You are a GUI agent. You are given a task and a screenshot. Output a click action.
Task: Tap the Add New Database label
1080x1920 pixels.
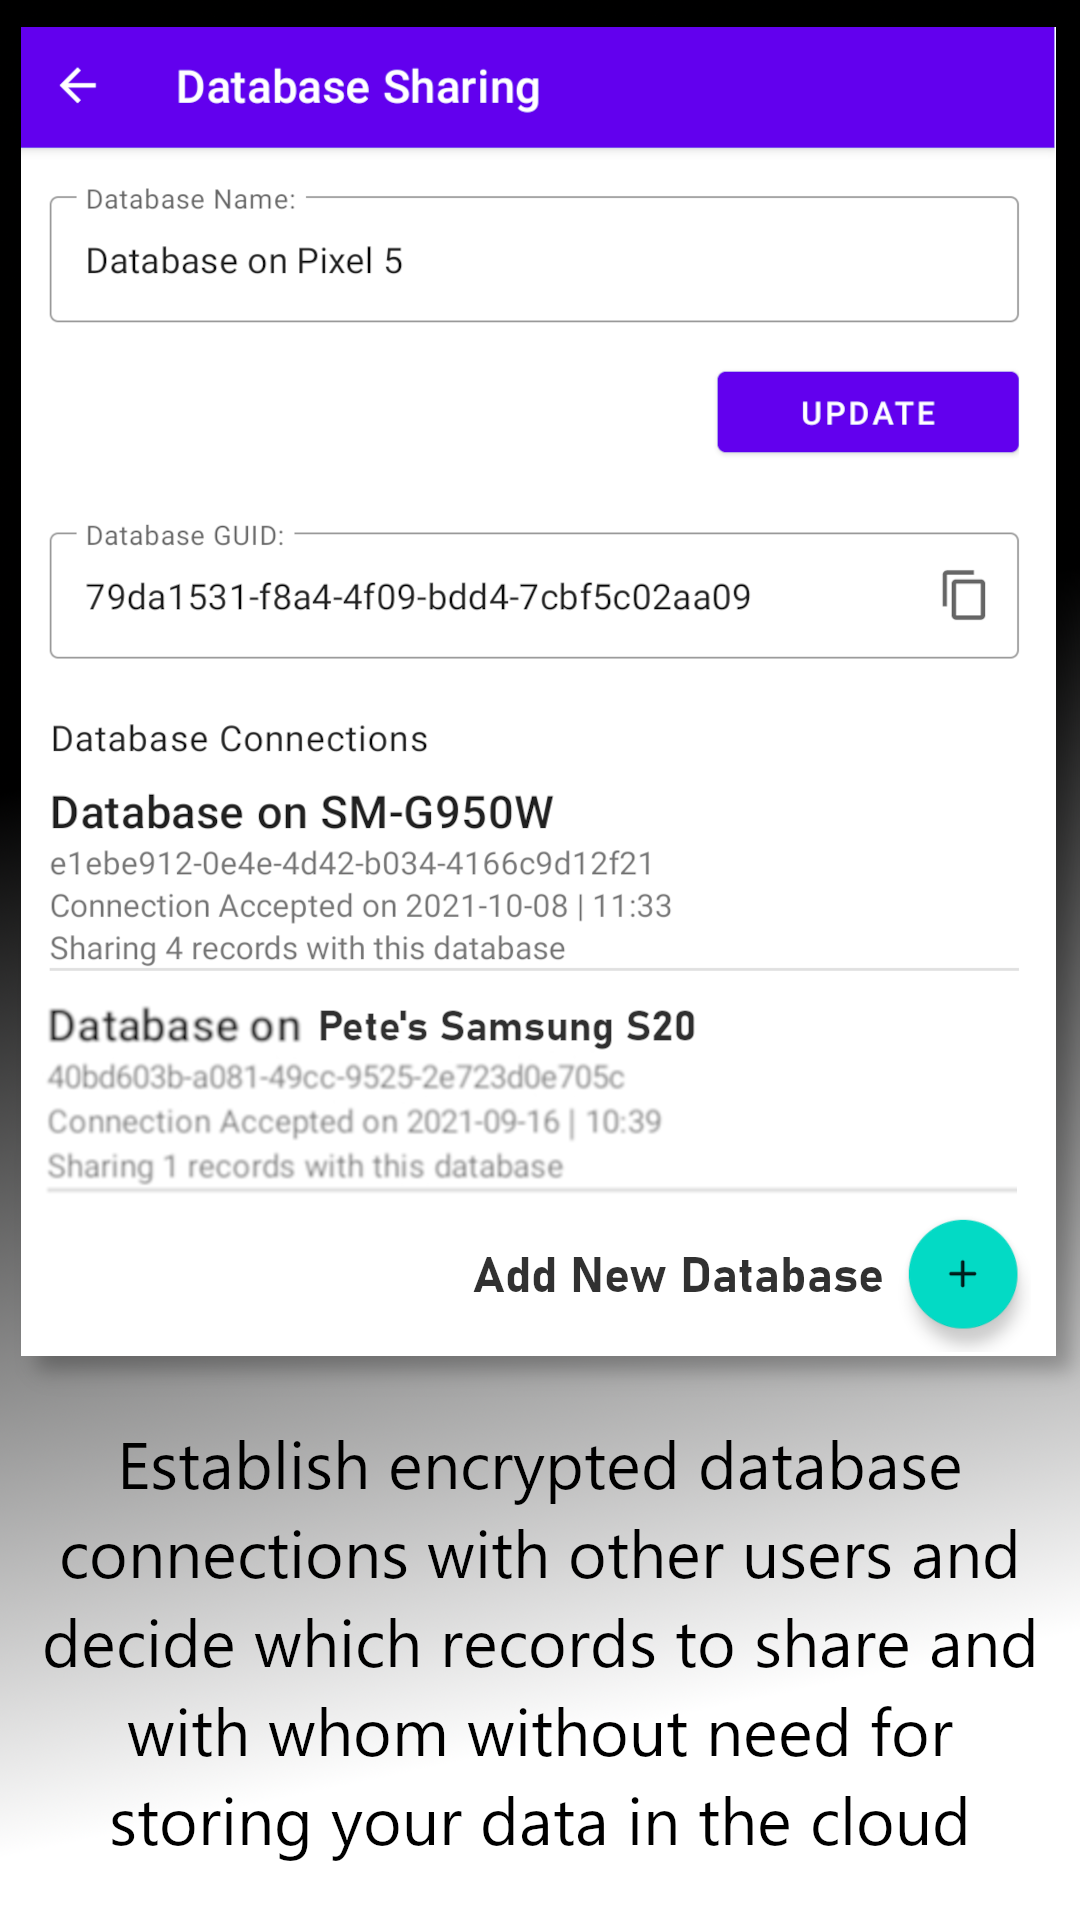(678, 1276)
